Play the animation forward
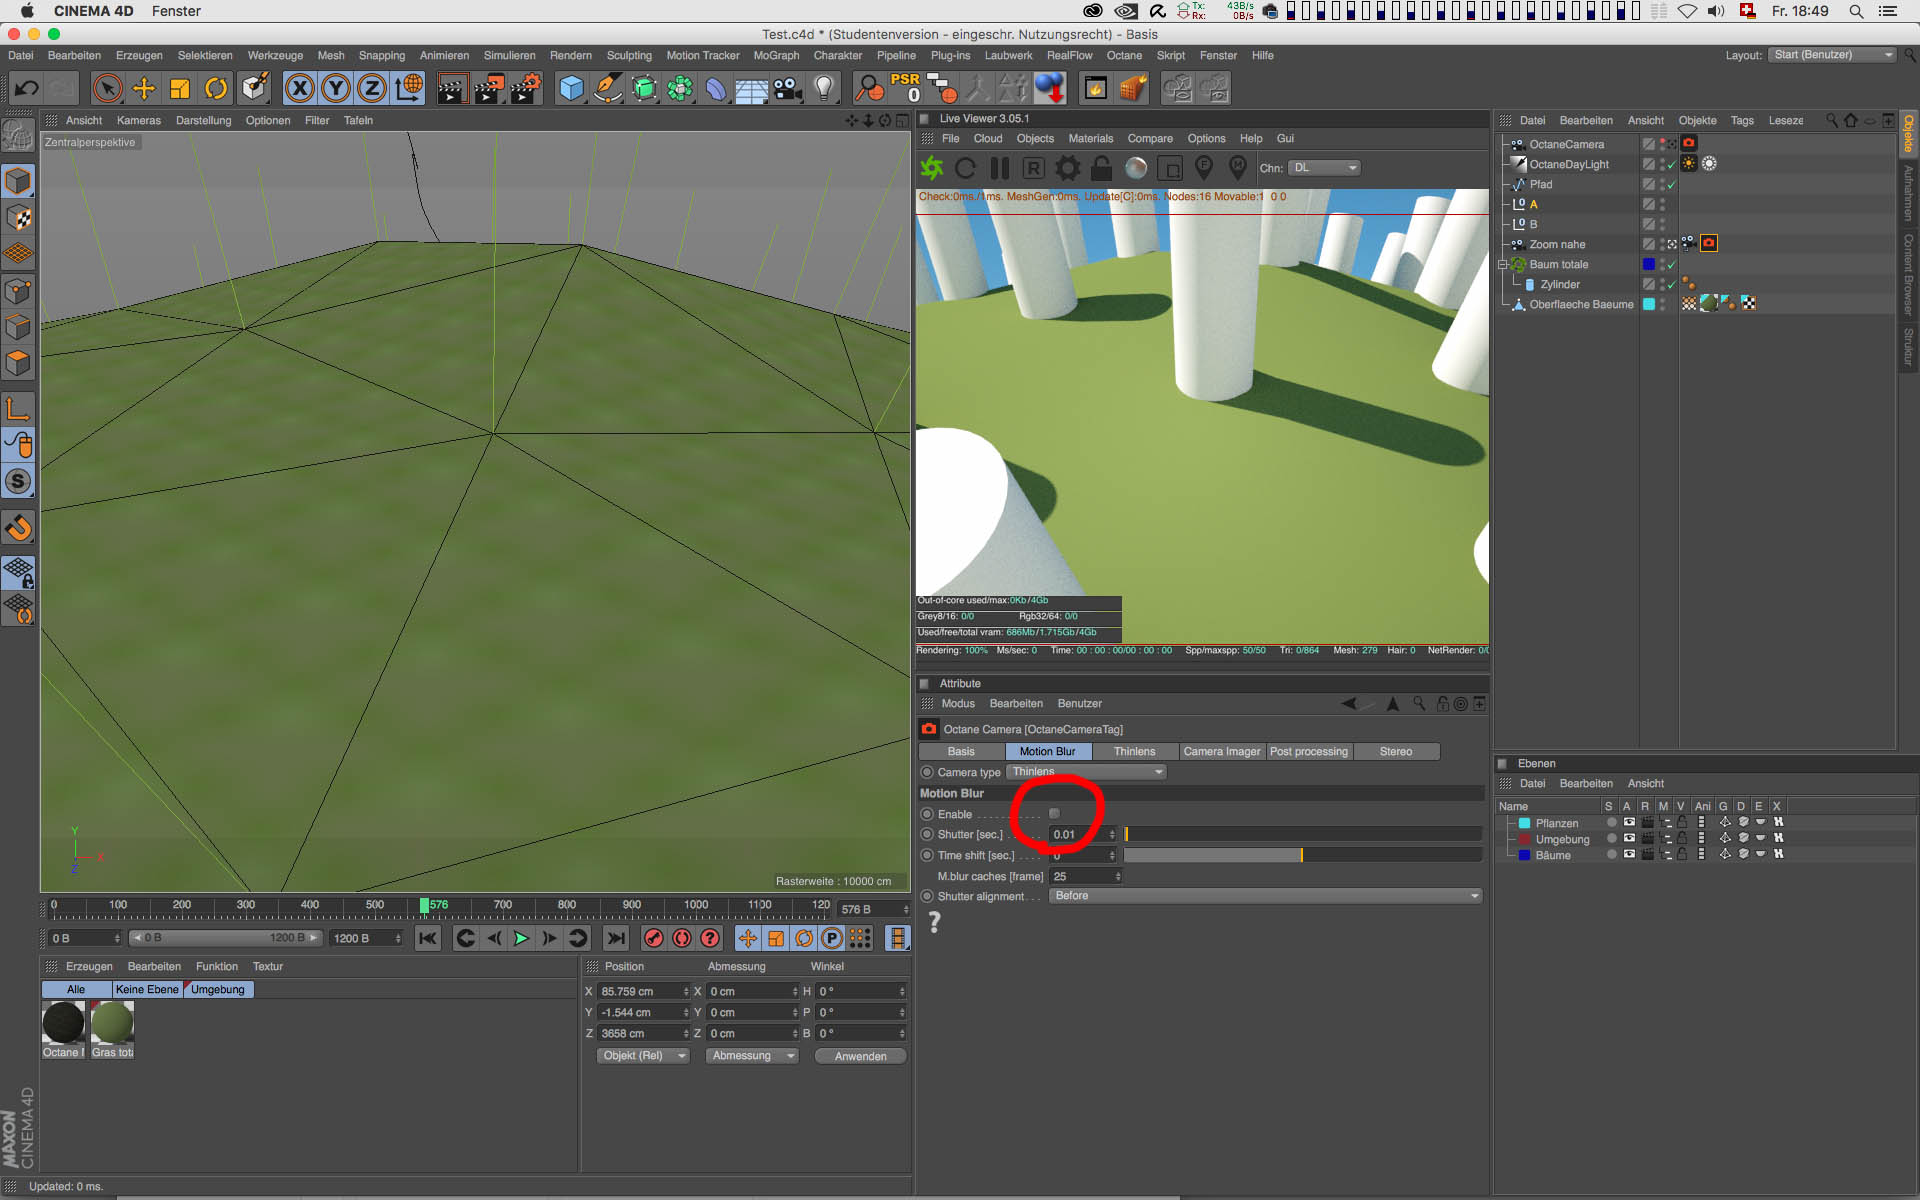 [521, 938]
